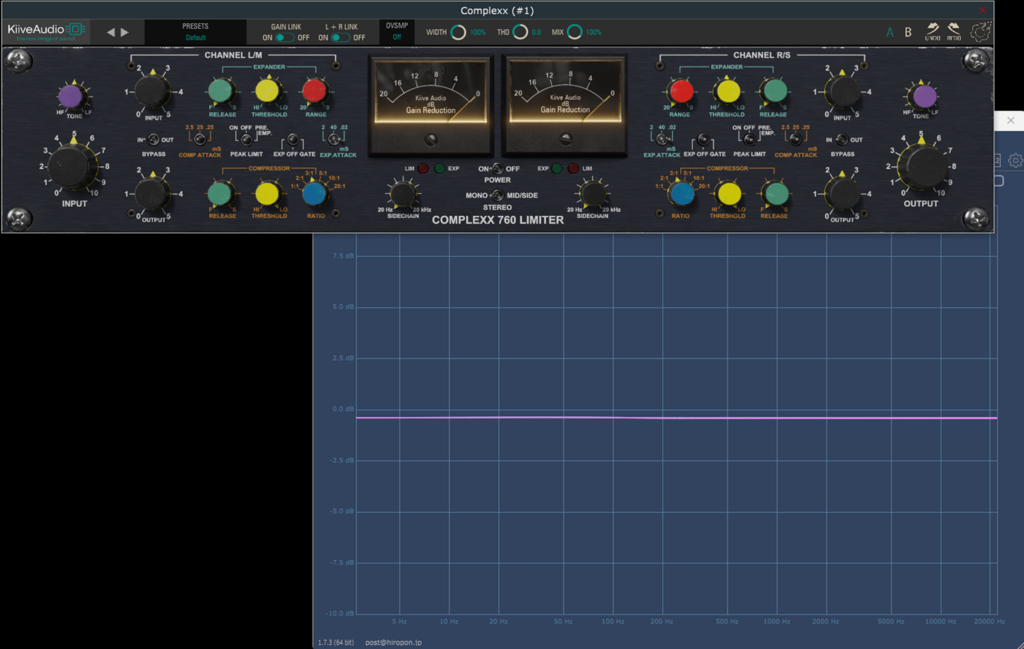Screen dimensions: 1024x649
Task: Click Channel R/S small Output knob
Action: tap(842, 194)
